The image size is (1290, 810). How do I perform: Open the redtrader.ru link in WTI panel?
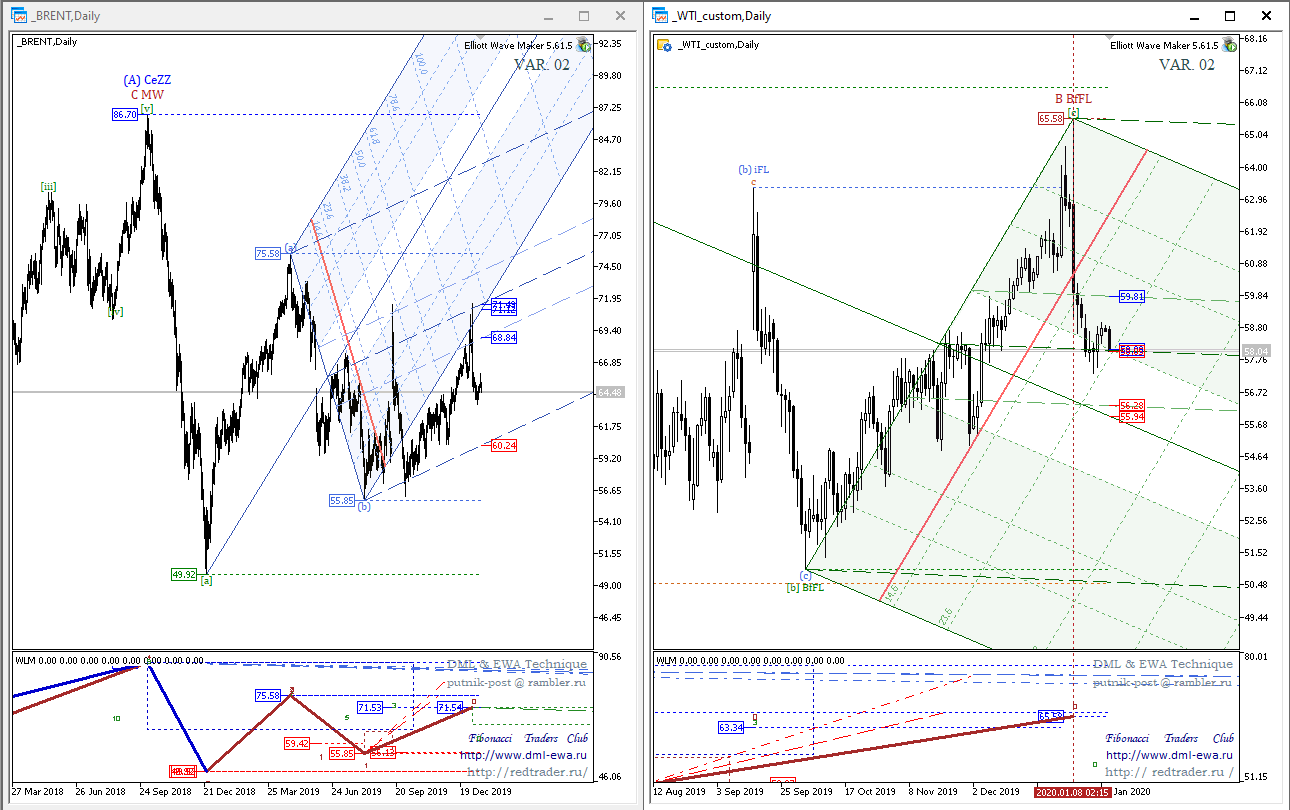pos(1169,772)
